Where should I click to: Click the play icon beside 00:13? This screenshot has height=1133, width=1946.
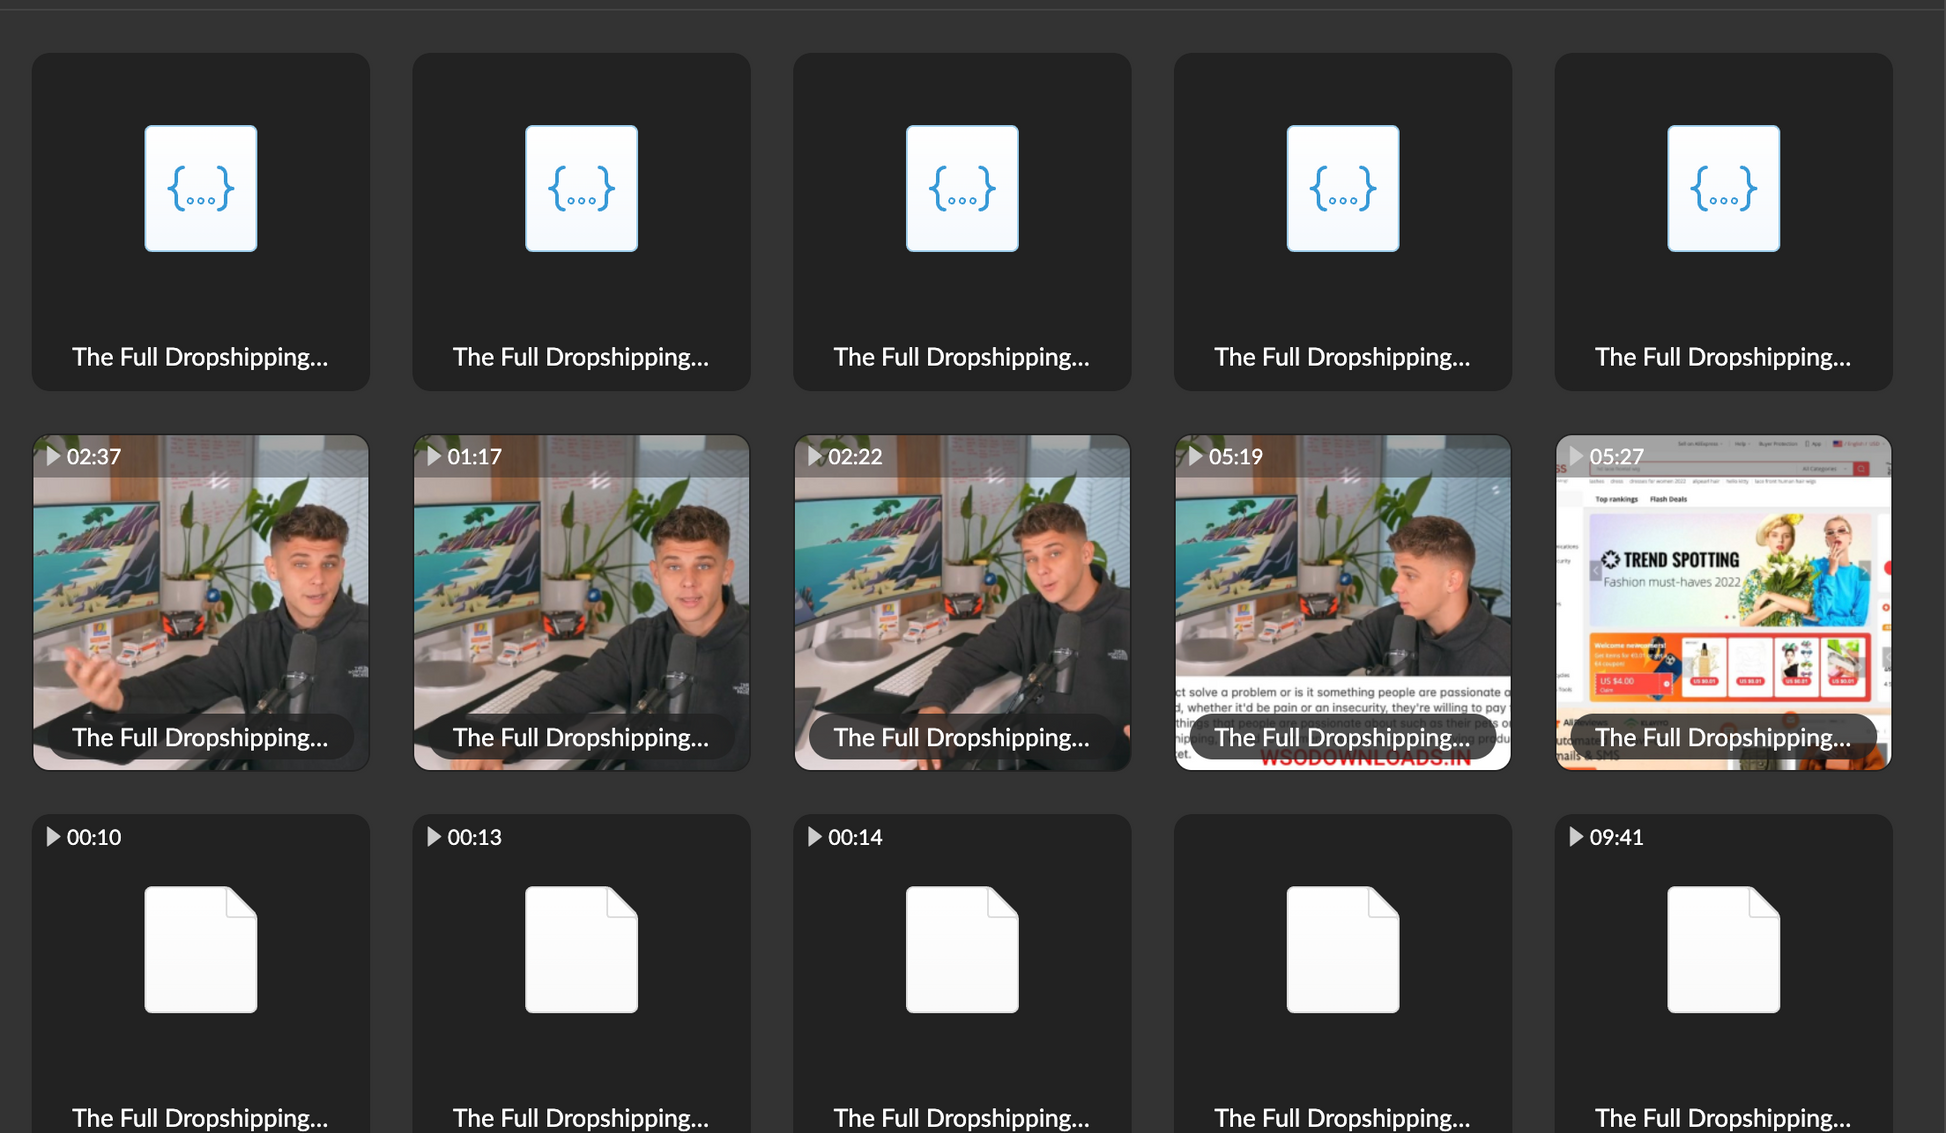[434, 837]
